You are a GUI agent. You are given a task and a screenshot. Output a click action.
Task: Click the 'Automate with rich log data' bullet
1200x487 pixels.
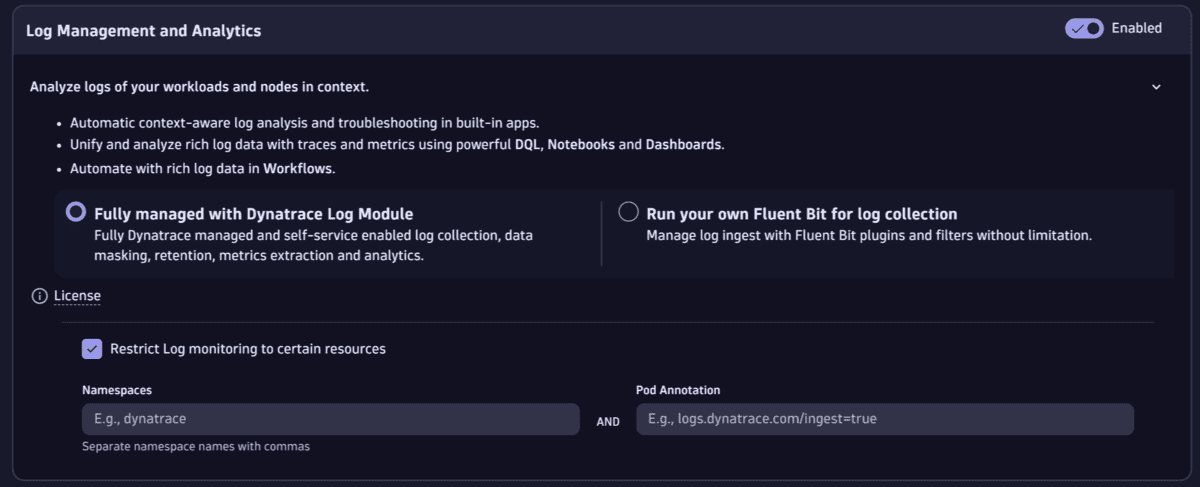(203, 168)
